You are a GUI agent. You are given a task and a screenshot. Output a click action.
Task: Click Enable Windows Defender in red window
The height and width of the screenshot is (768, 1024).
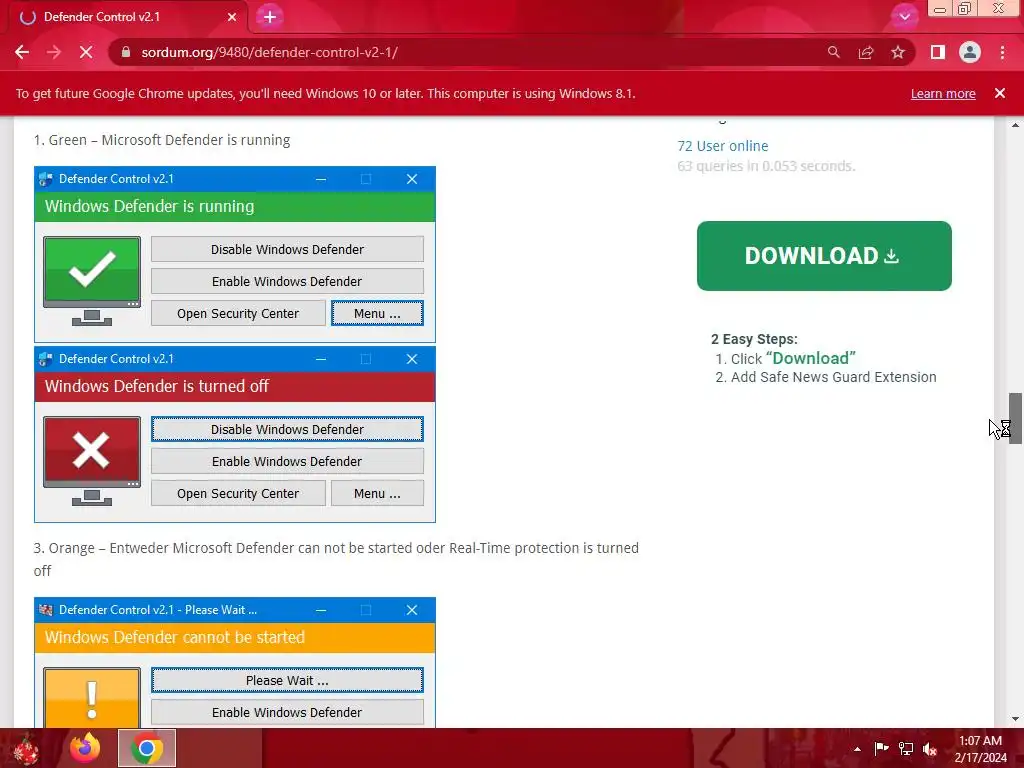coord(287,461)
